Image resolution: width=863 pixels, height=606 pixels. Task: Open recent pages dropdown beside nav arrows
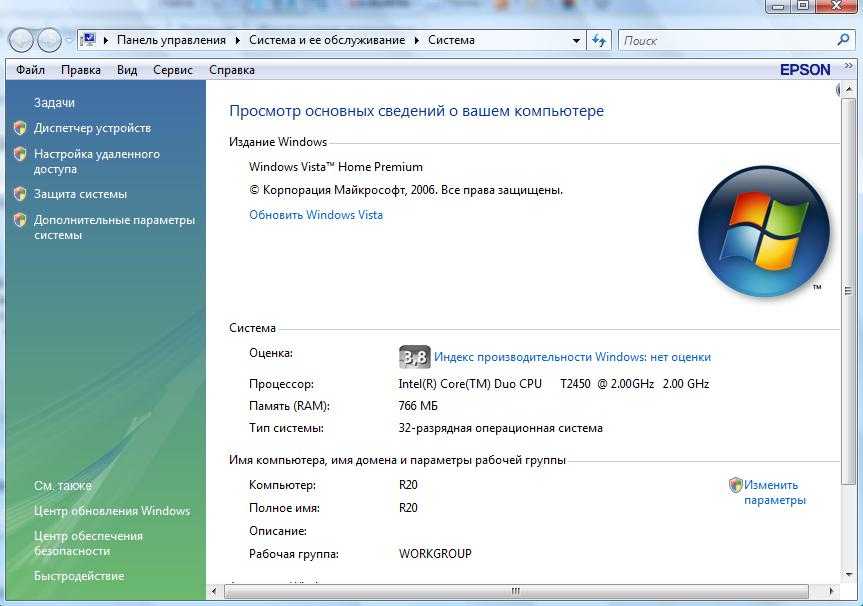pyautogui.click(x=69, y=40)
